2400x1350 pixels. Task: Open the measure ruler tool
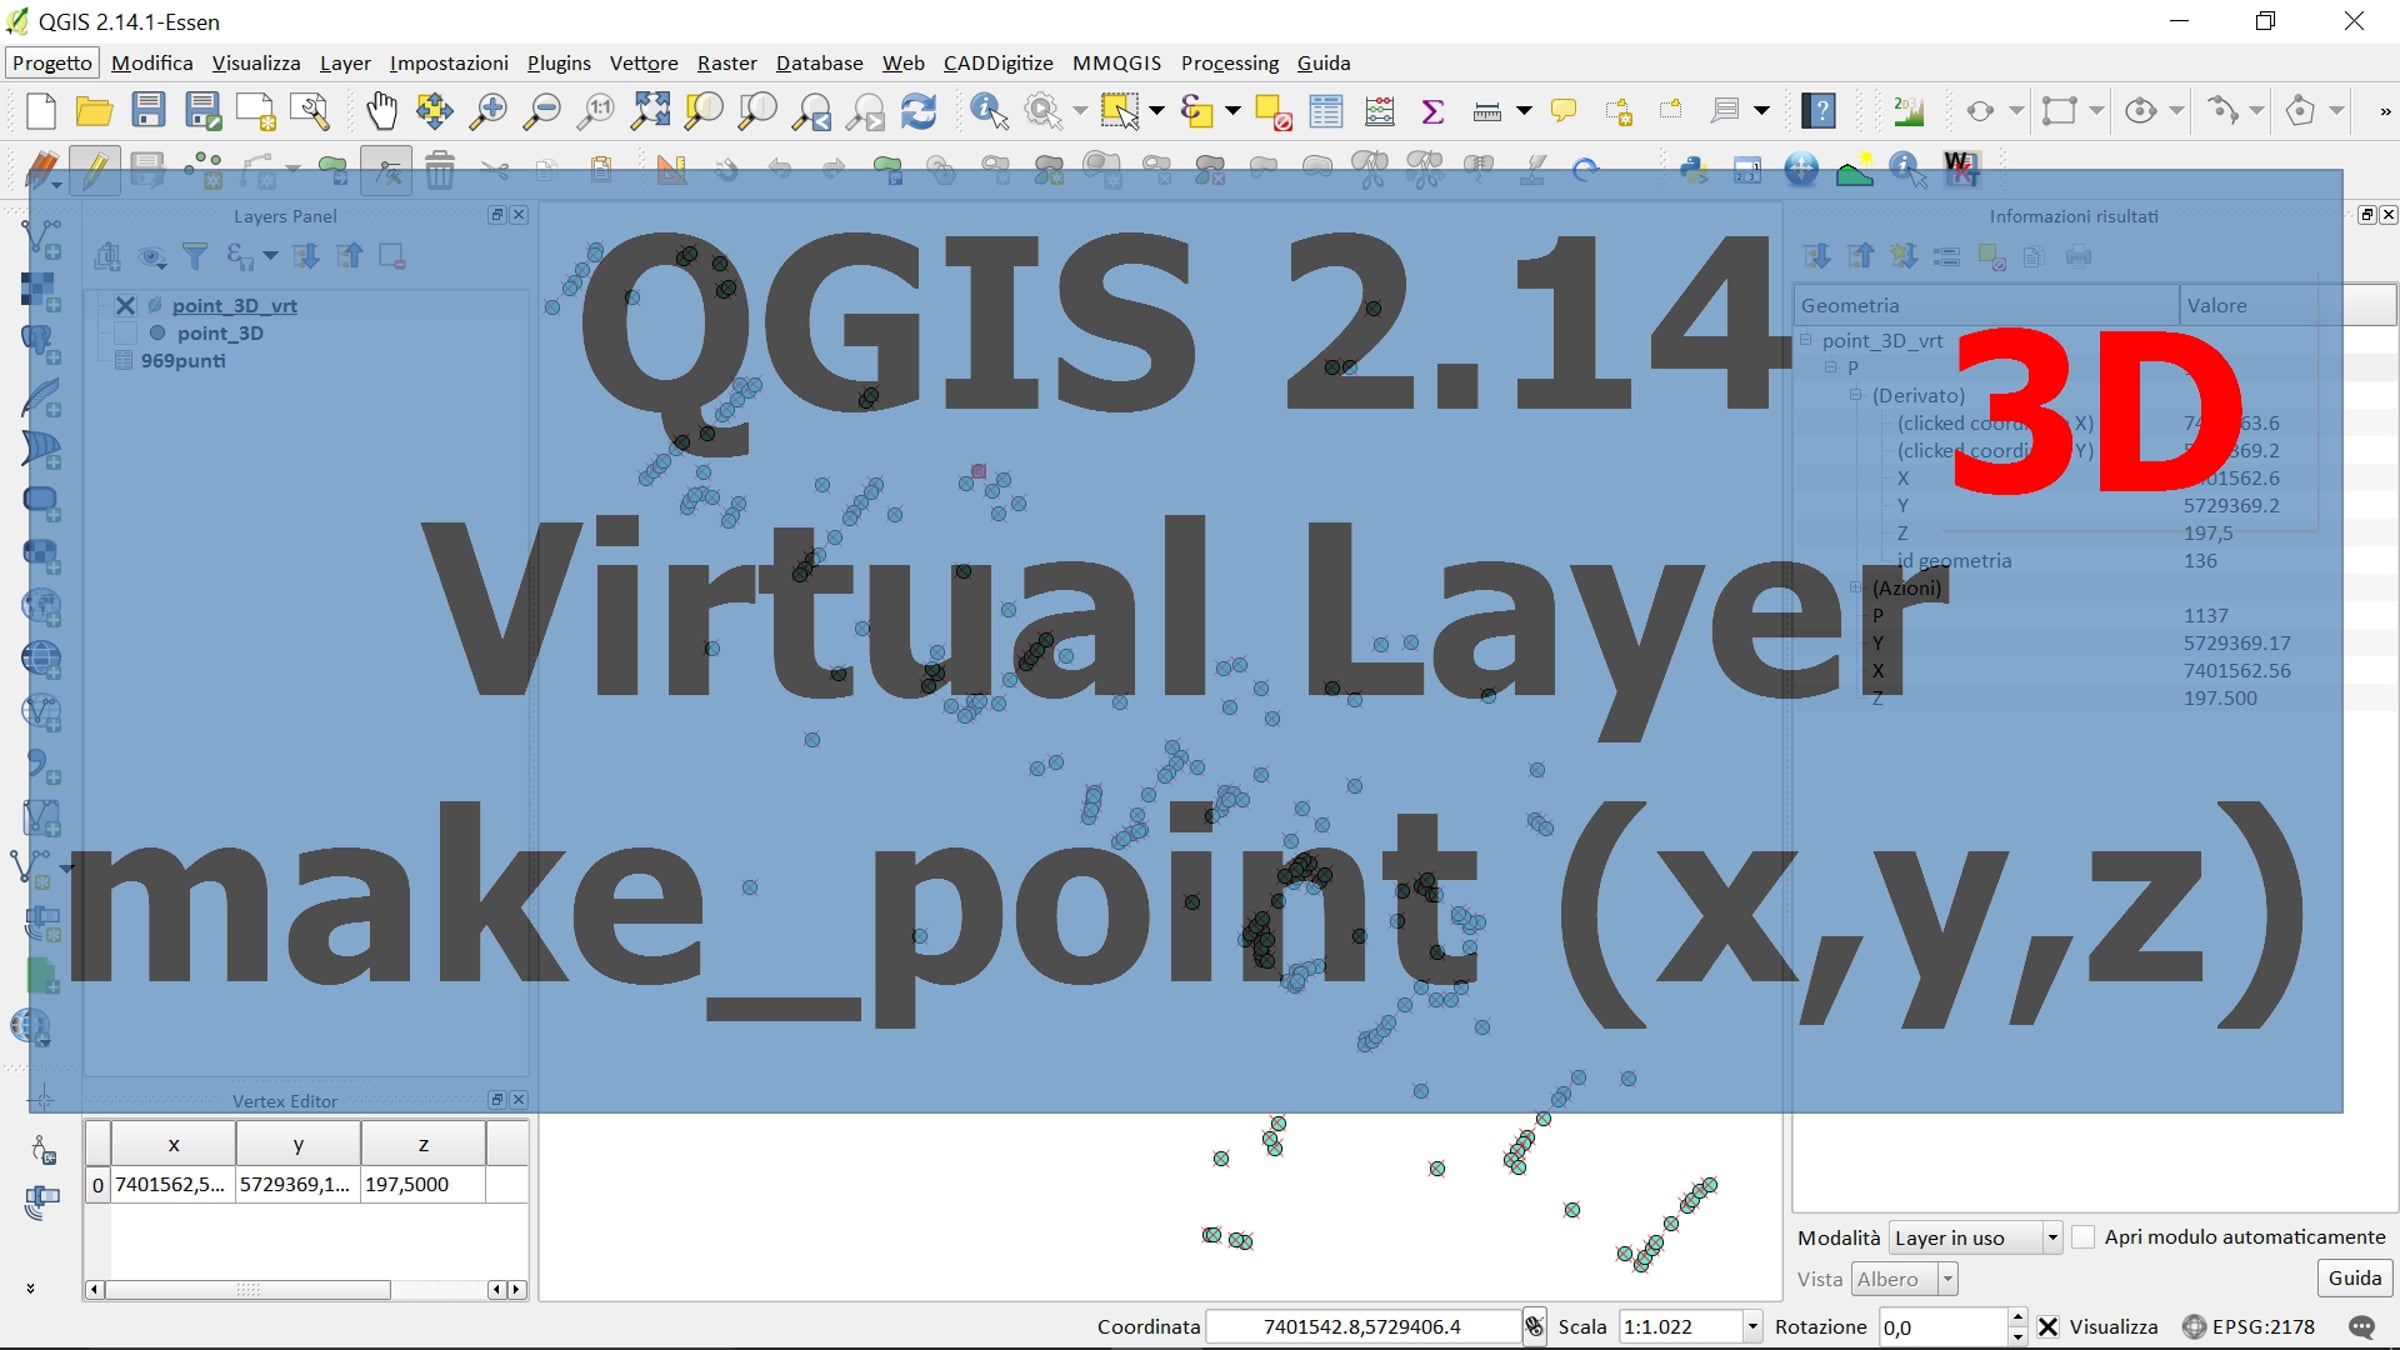click(x=1487, y=110)
